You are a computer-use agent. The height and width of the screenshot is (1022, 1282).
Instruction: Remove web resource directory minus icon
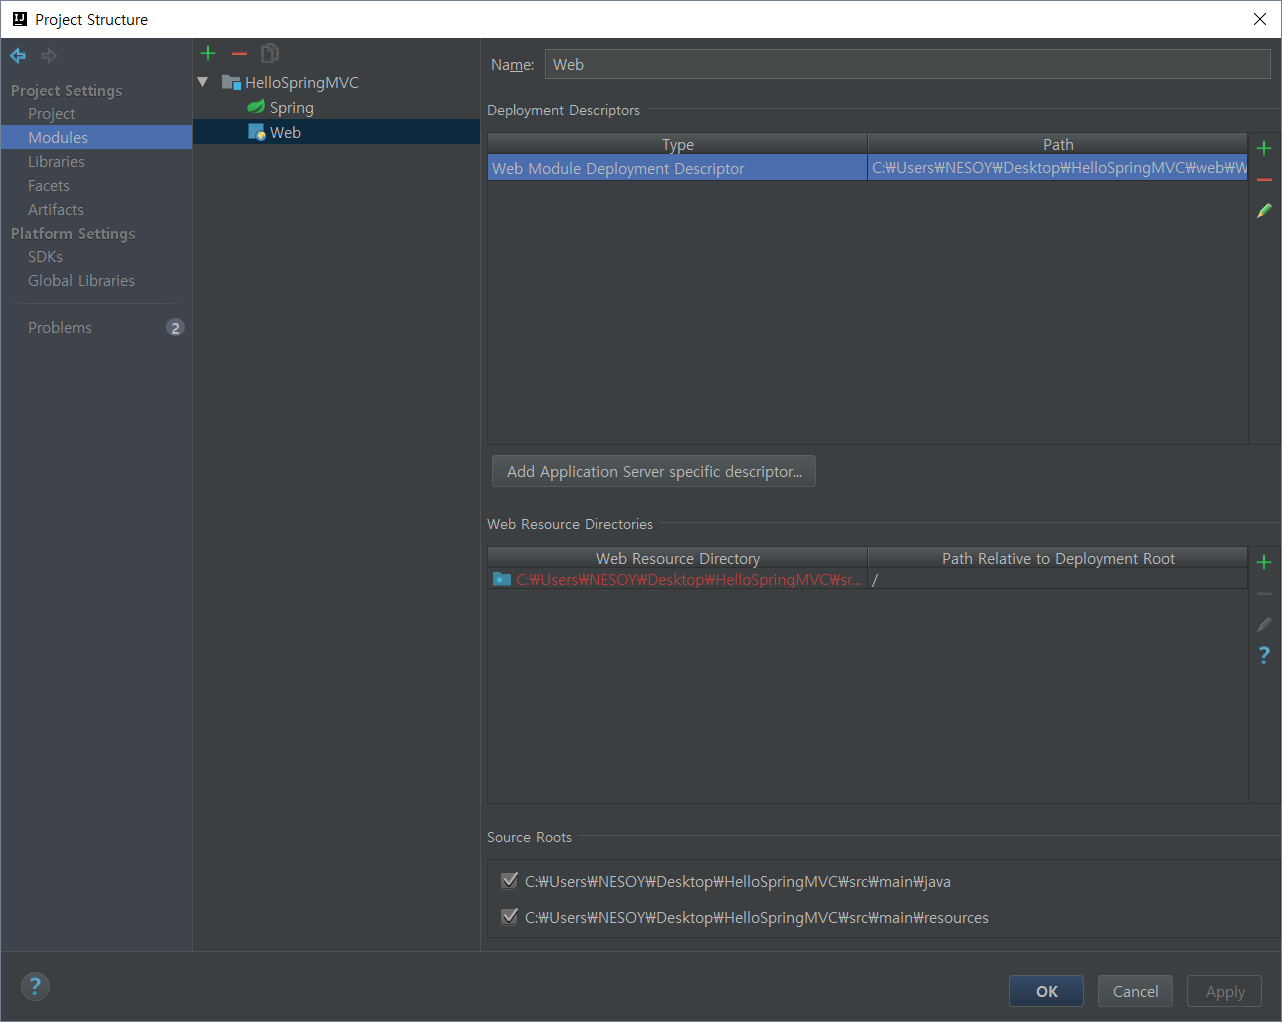pyautogui.click(x=1264, y=594)
